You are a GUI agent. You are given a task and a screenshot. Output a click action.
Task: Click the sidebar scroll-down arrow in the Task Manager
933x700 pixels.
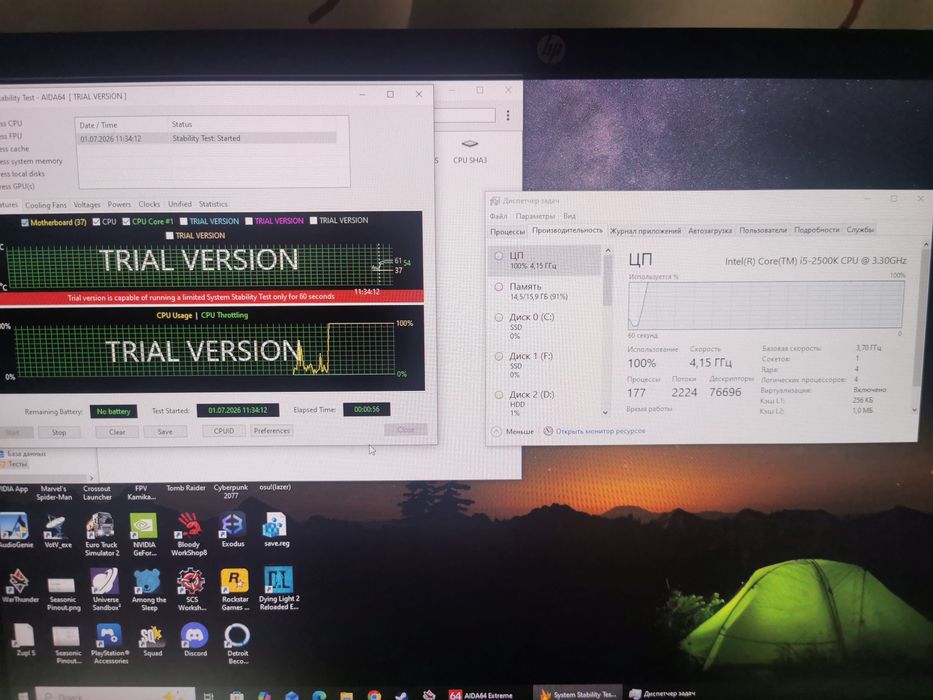tap(606, 412)
